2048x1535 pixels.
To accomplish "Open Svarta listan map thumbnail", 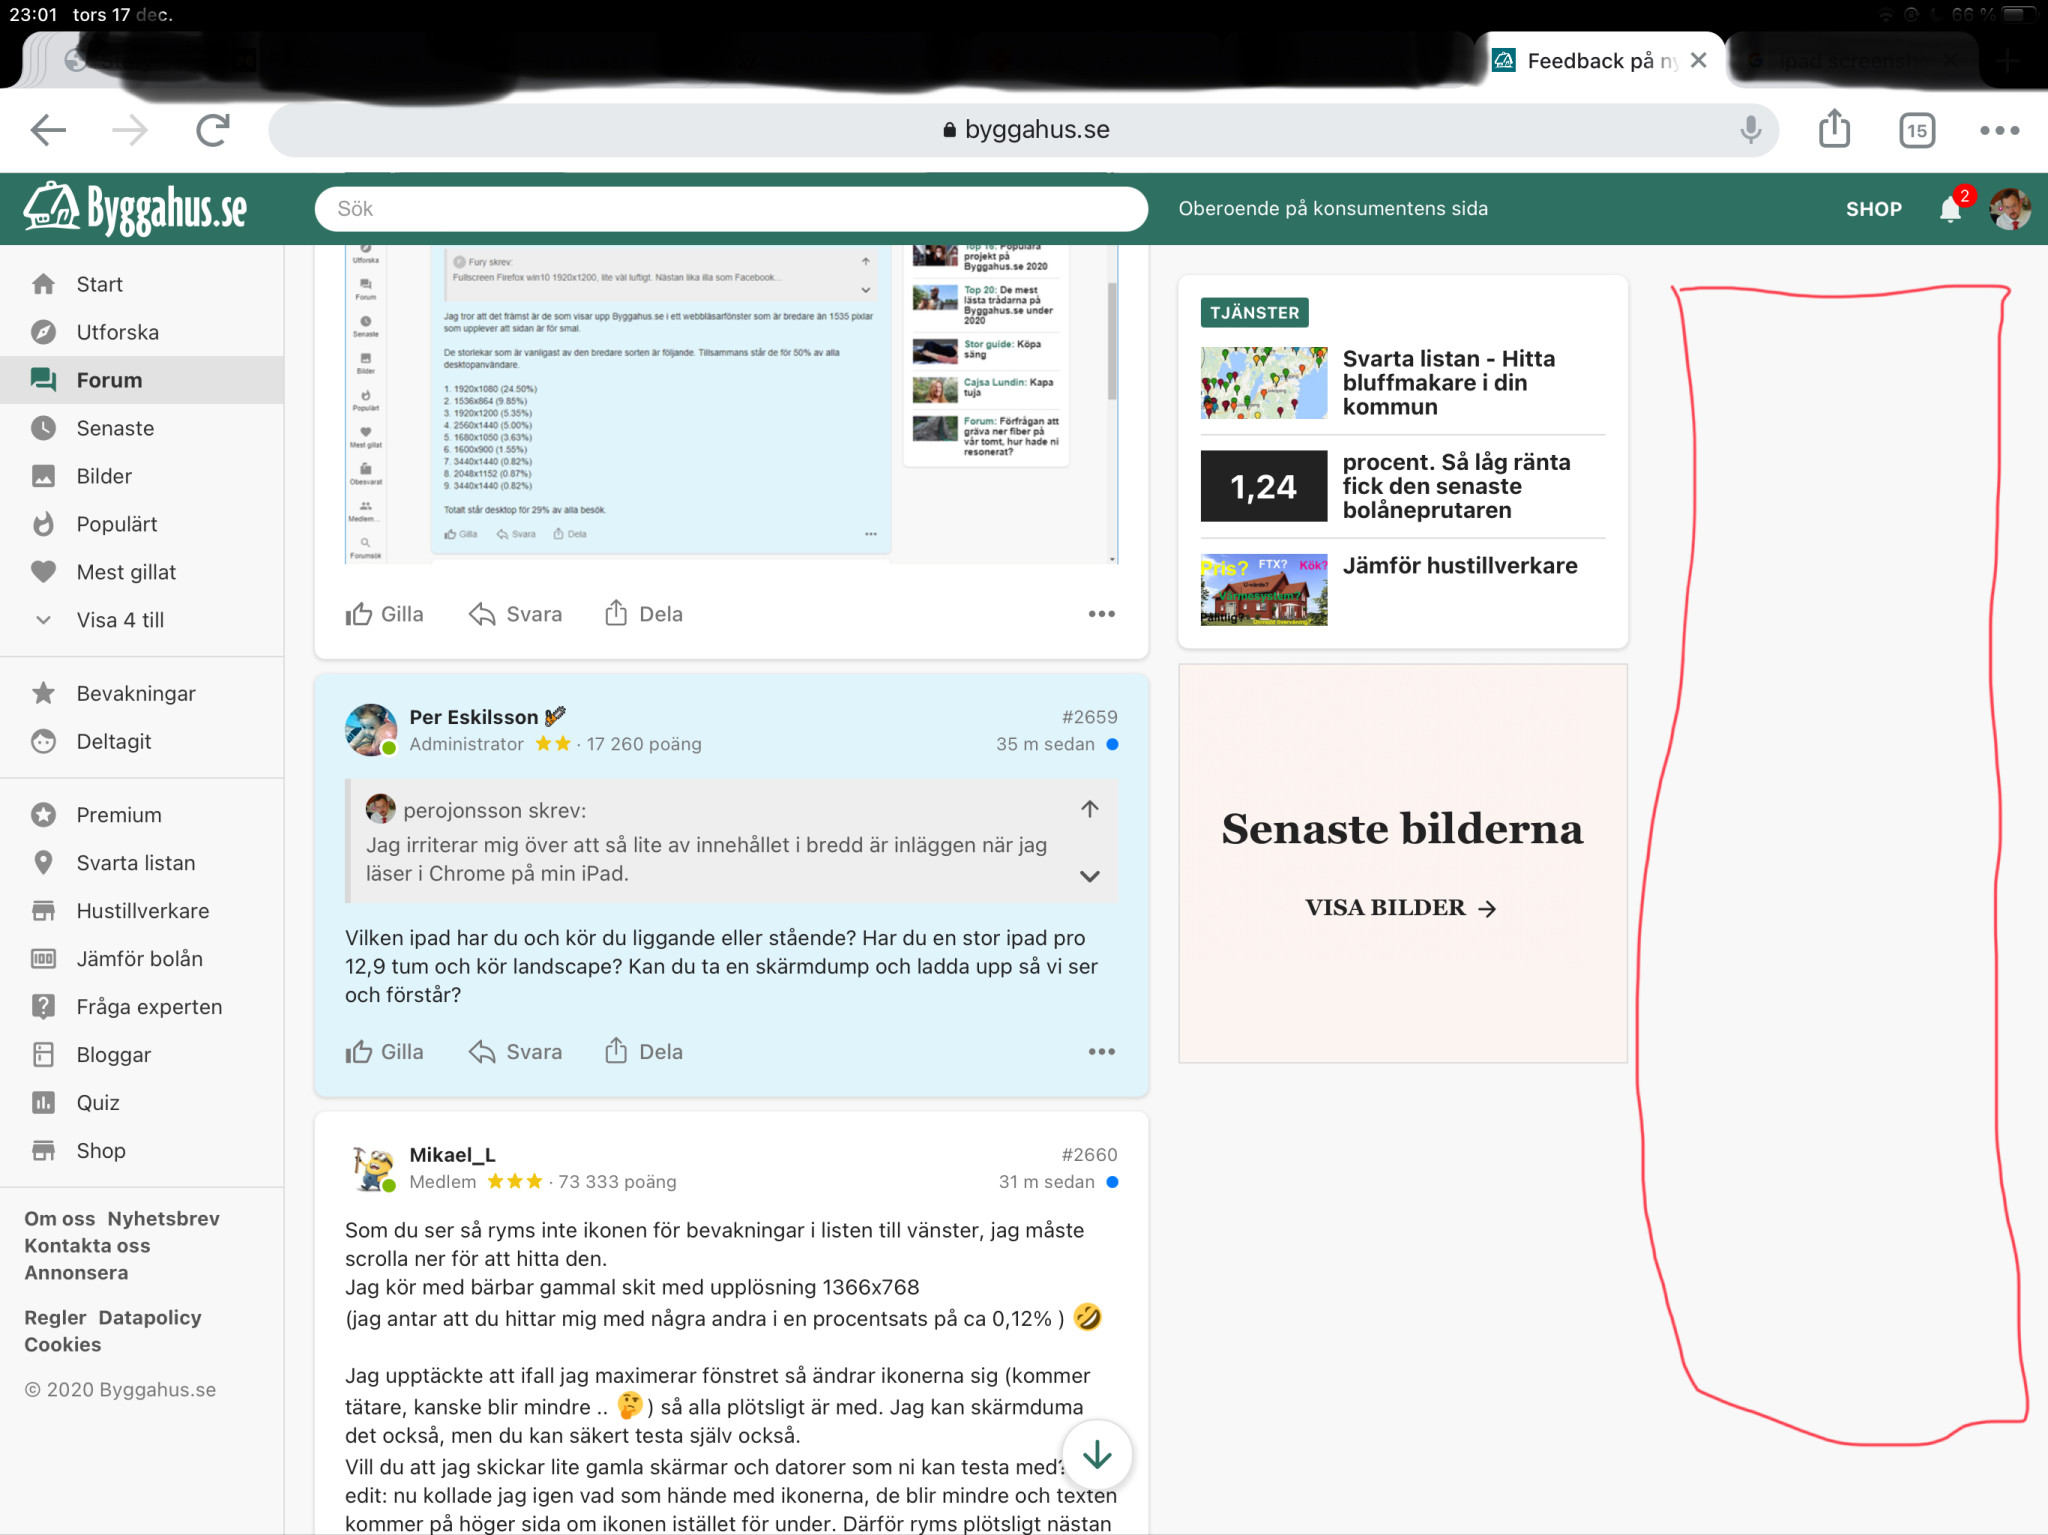I will (1263, 383).
